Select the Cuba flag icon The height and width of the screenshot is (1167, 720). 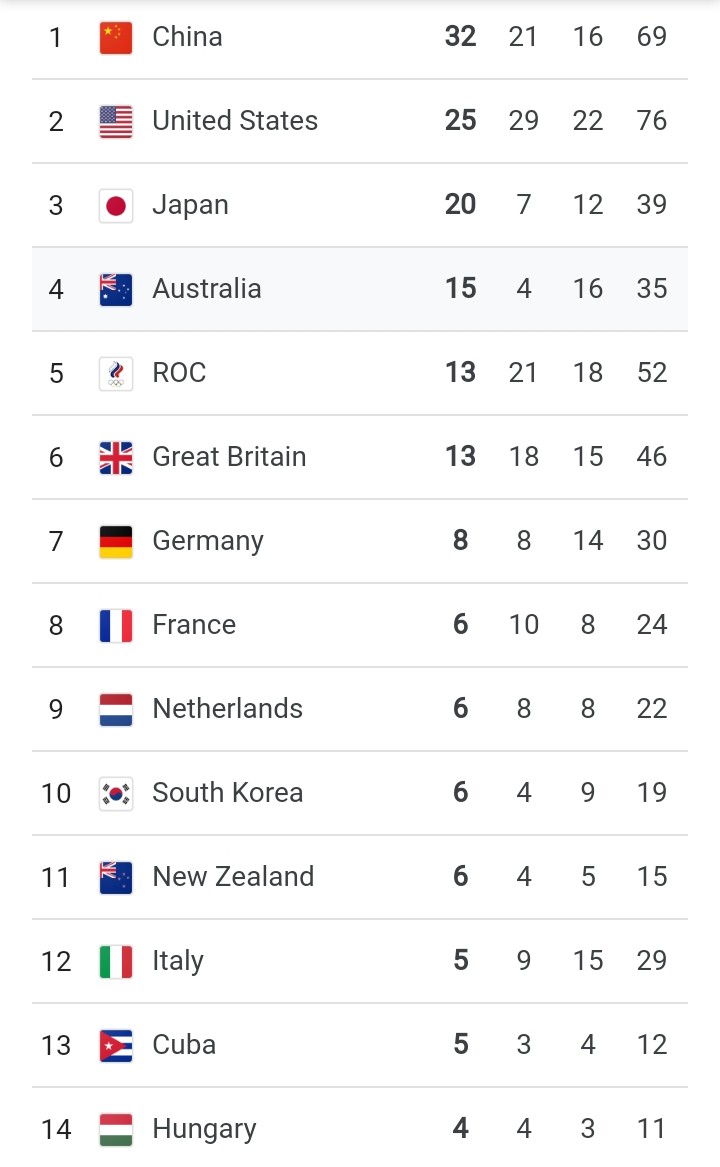[115, 1046]
